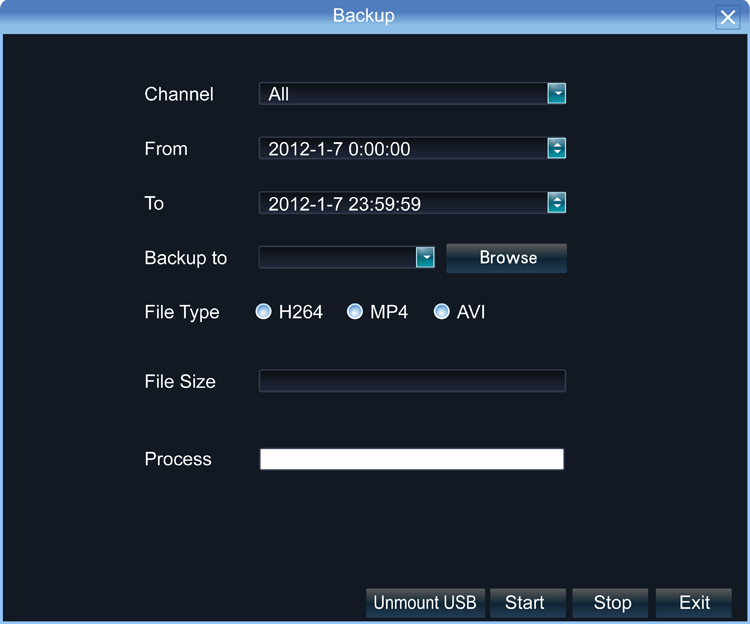Select the H264 file type radio button
Image resolution: width=750 pixels, height=624 pixels.
coord(264,311)
